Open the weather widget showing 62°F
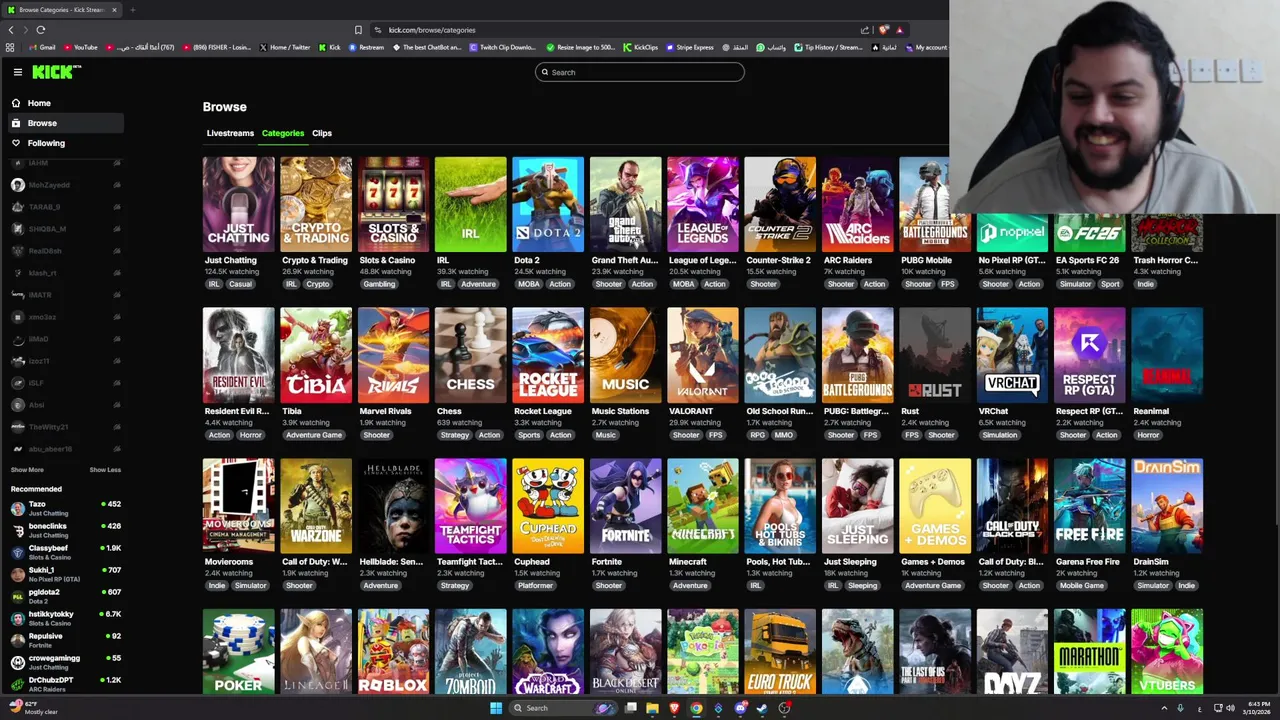 pyautogui.click(x=34, y=708)
